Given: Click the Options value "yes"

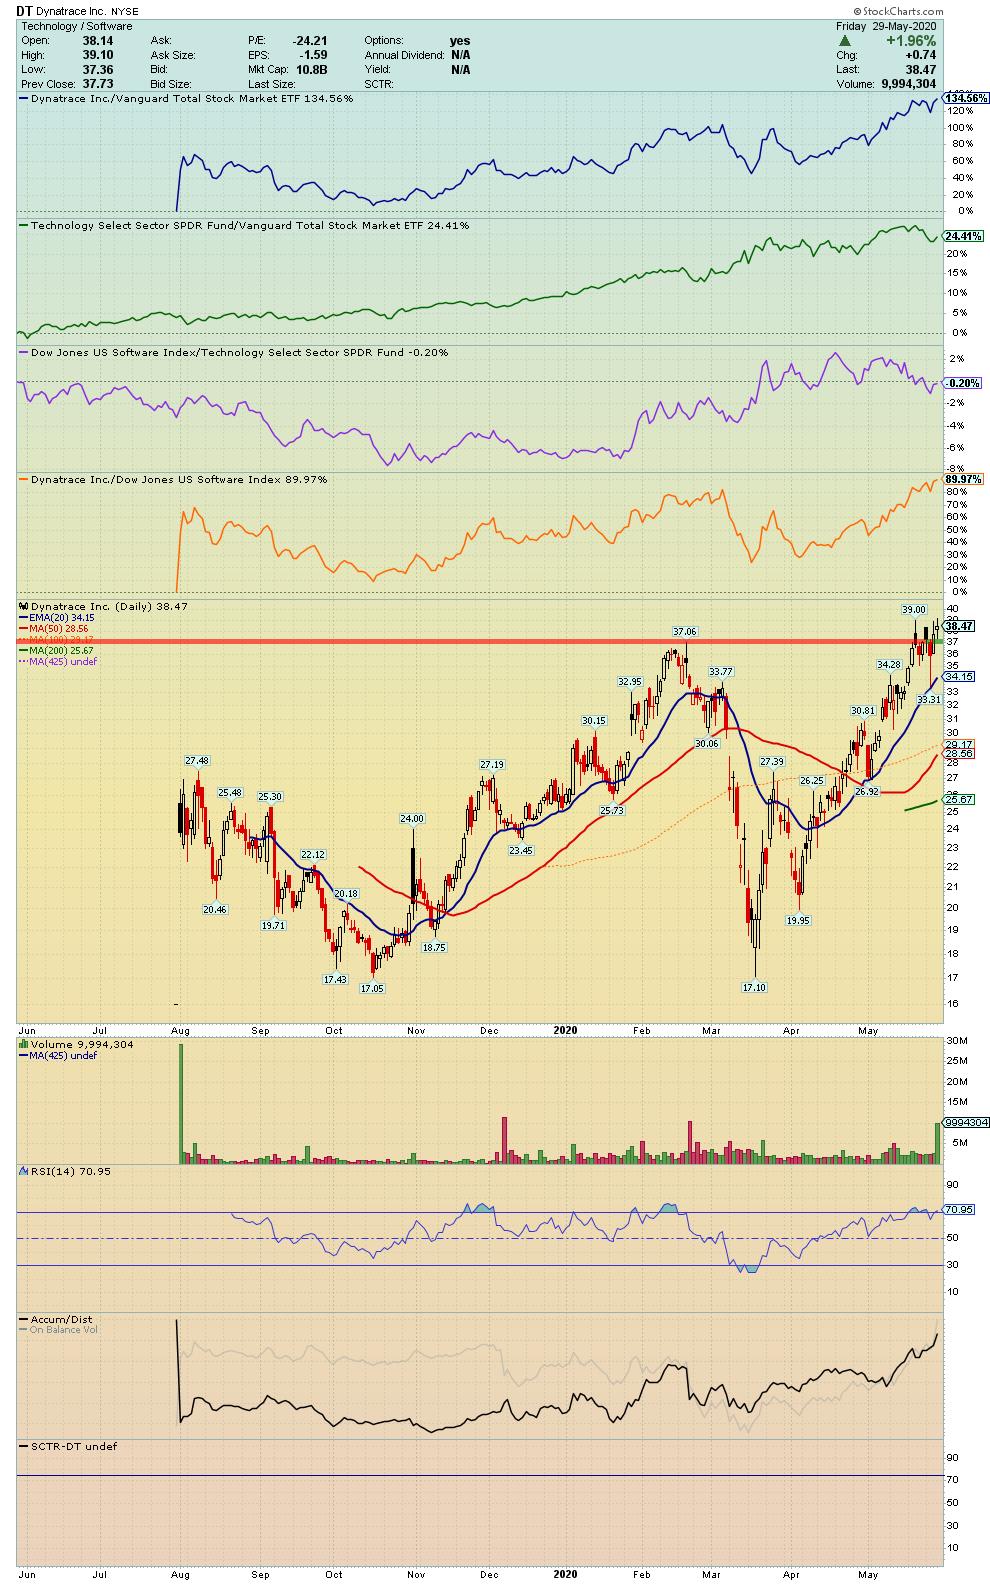Looking at the screenshot, I should (460, 41).
